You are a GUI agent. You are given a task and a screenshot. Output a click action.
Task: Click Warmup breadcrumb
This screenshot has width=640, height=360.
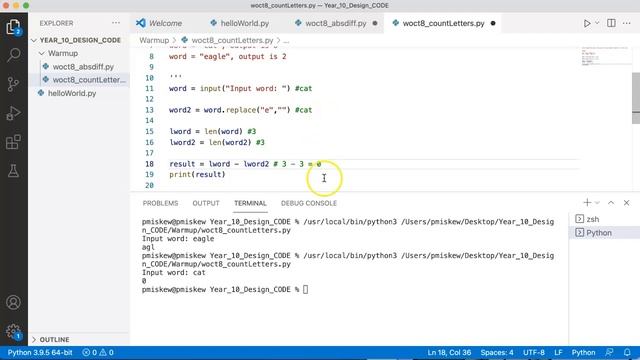(x=154, y=40)
